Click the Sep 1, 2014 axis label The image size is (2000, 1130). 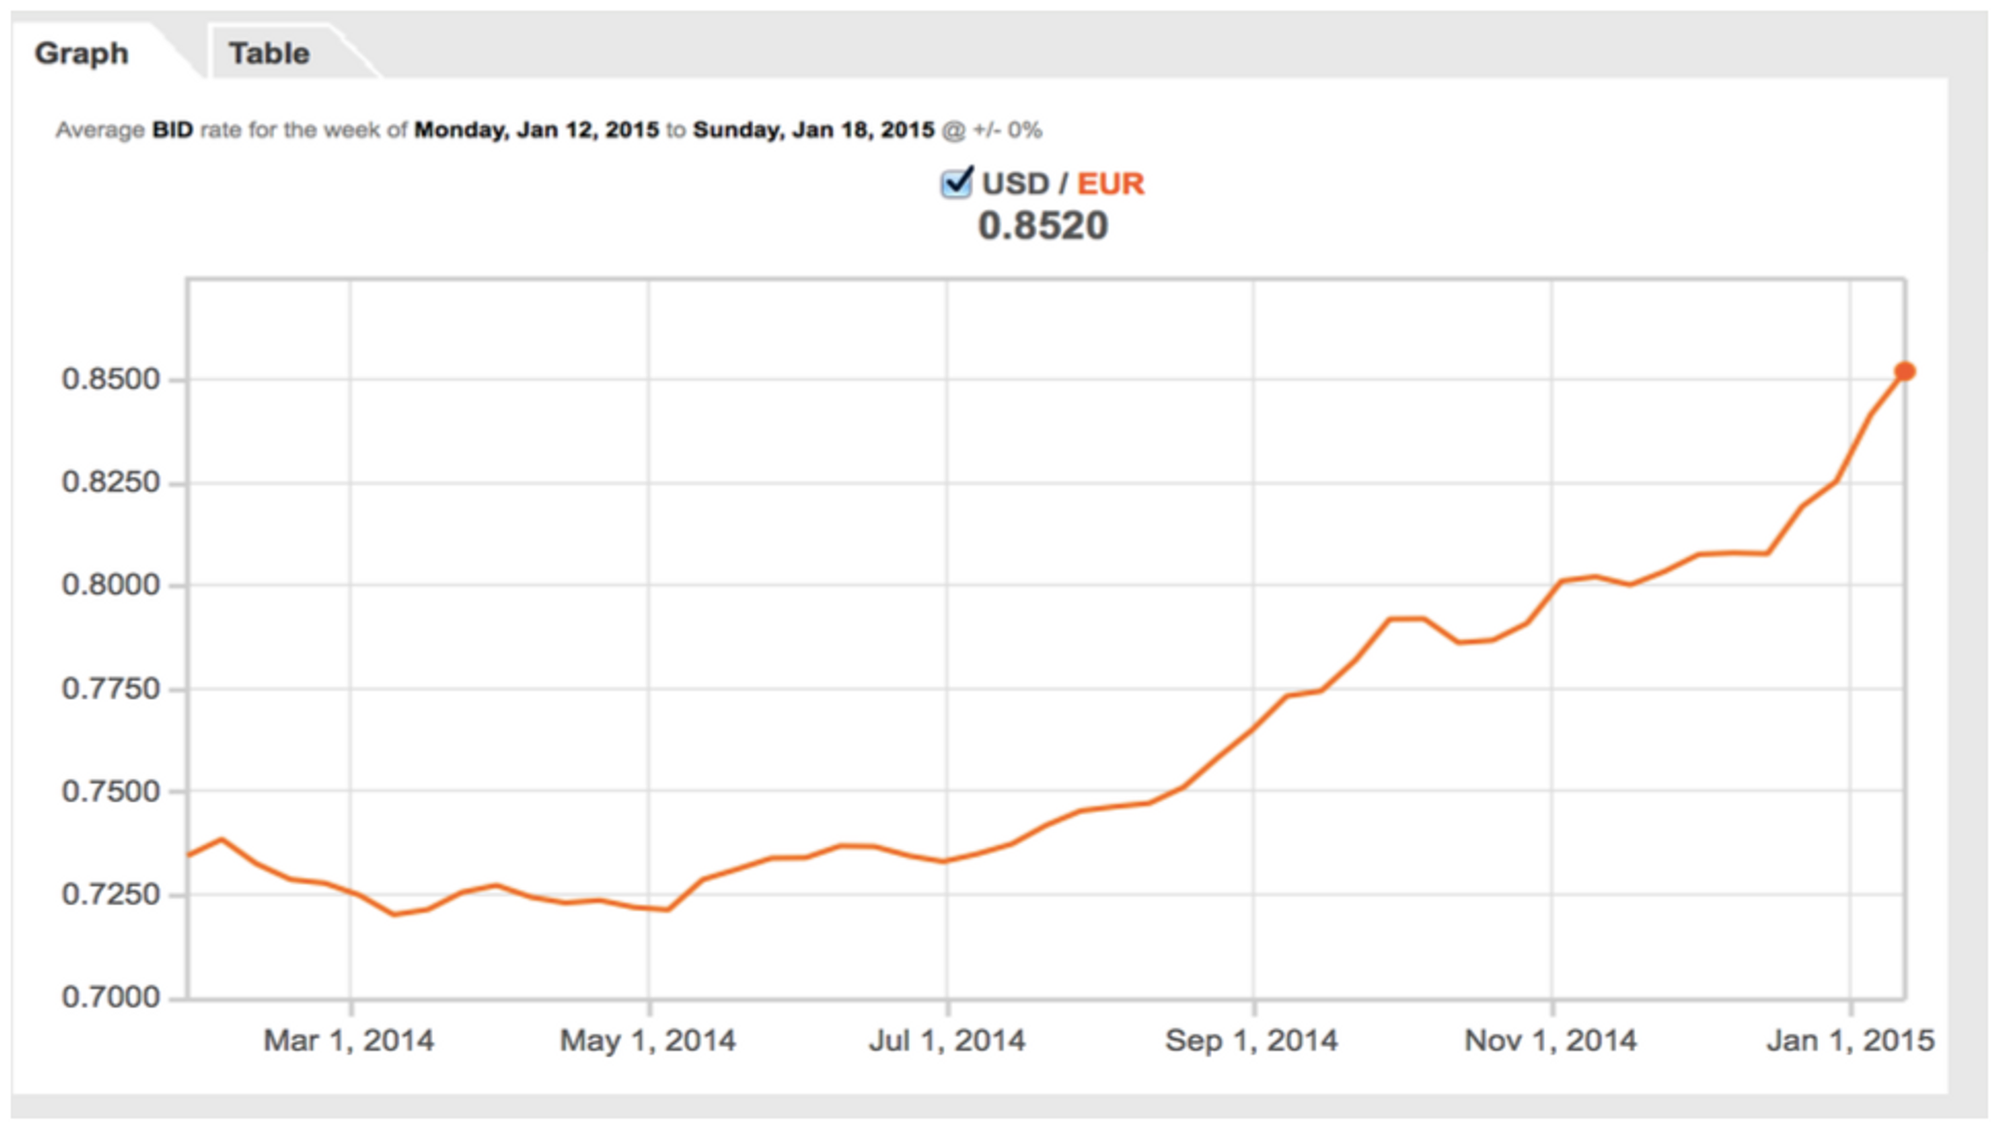pyautogui.click(x=1251, y=1041)
